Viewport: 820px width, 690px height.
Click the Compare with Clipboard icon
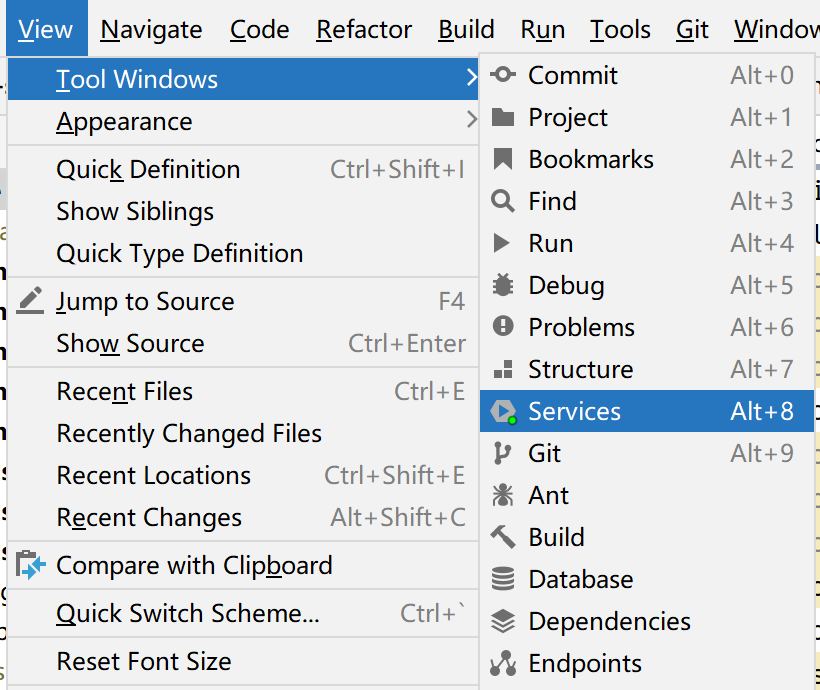pos(31,565)
